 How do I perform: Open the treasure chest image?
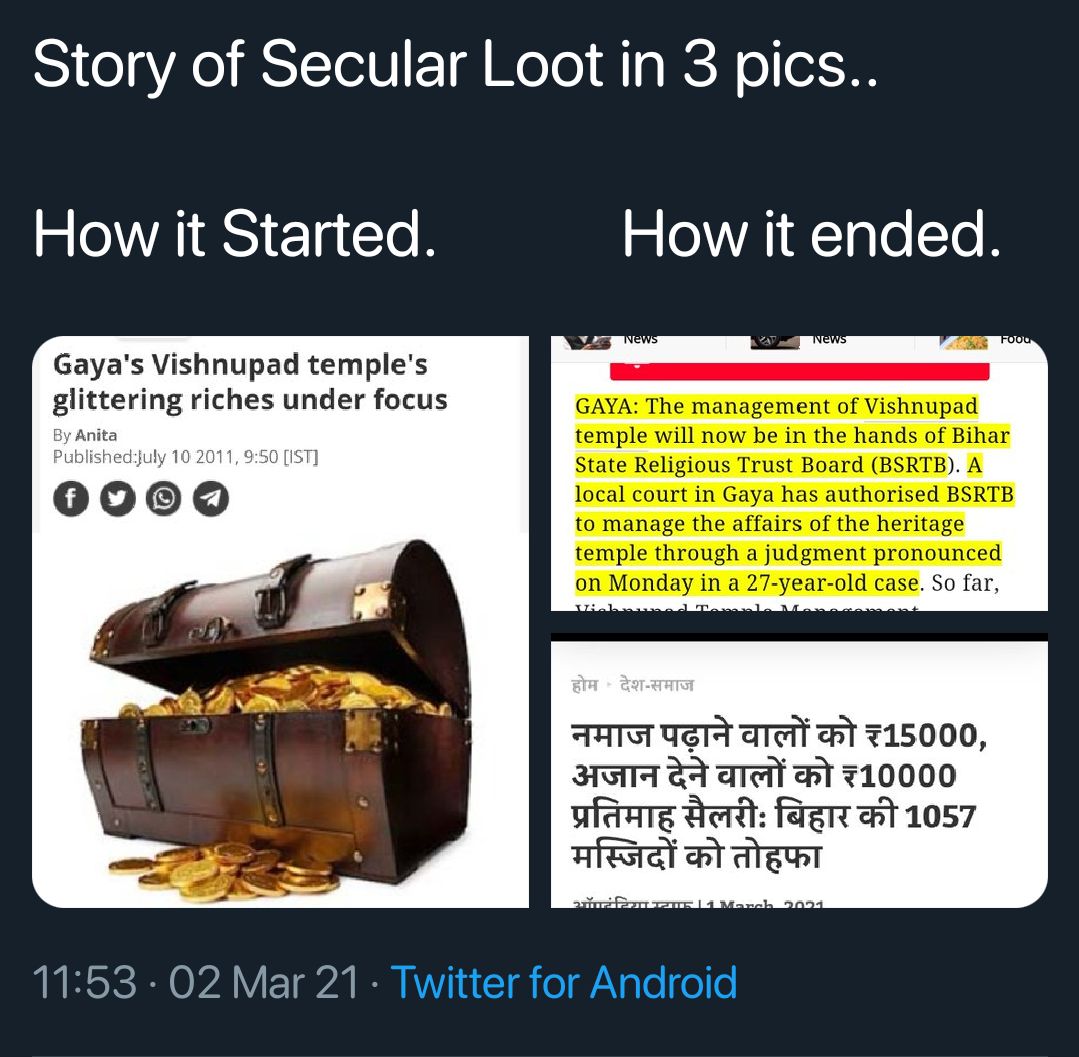(280, 720)
